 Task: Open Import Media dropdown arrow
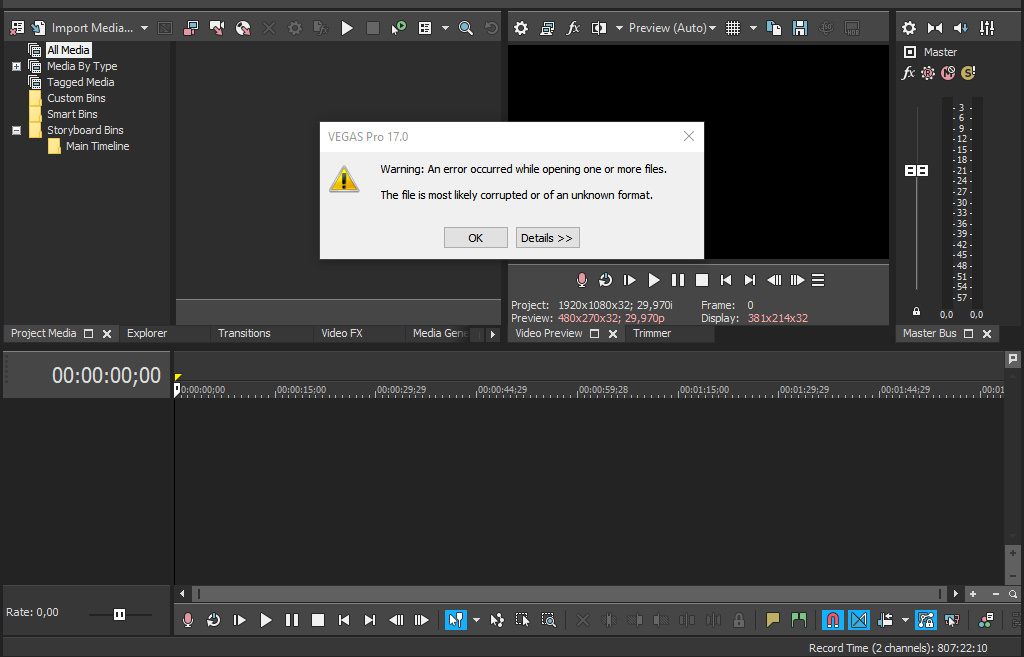144,27
